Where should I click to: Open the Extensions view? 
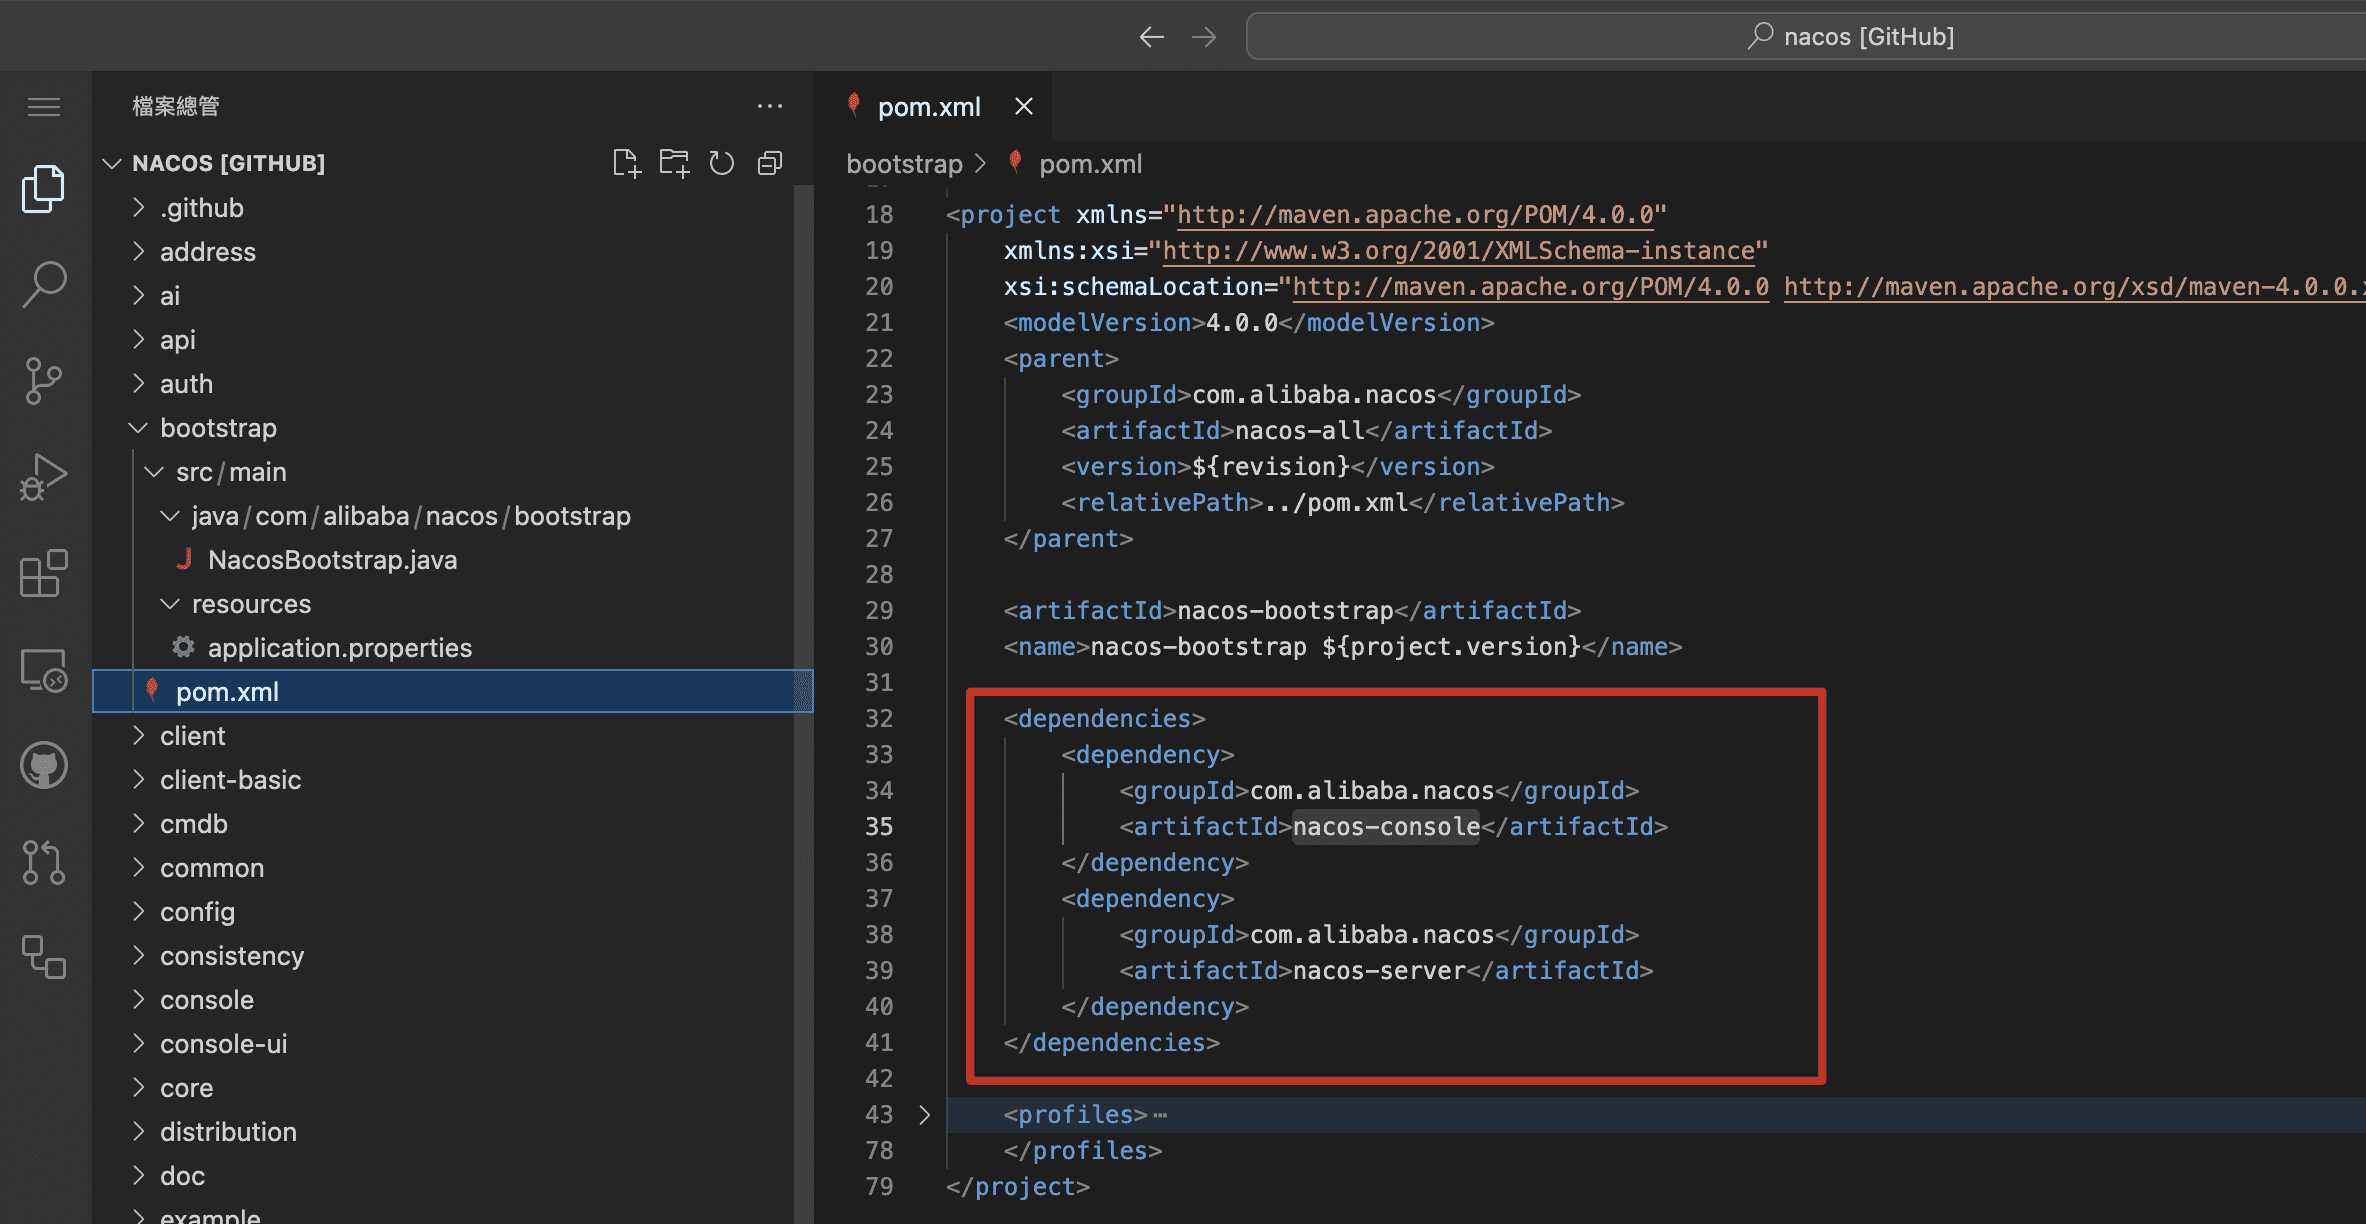tap(44, 573)
